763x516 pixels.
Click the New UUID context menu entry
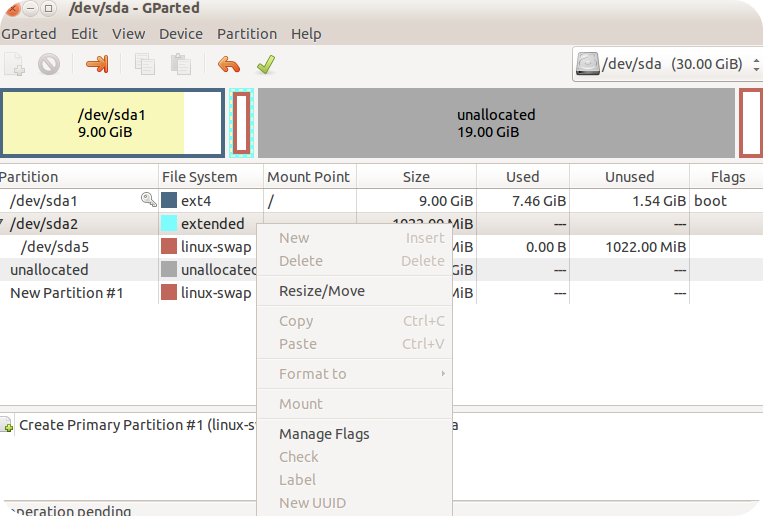354,503
